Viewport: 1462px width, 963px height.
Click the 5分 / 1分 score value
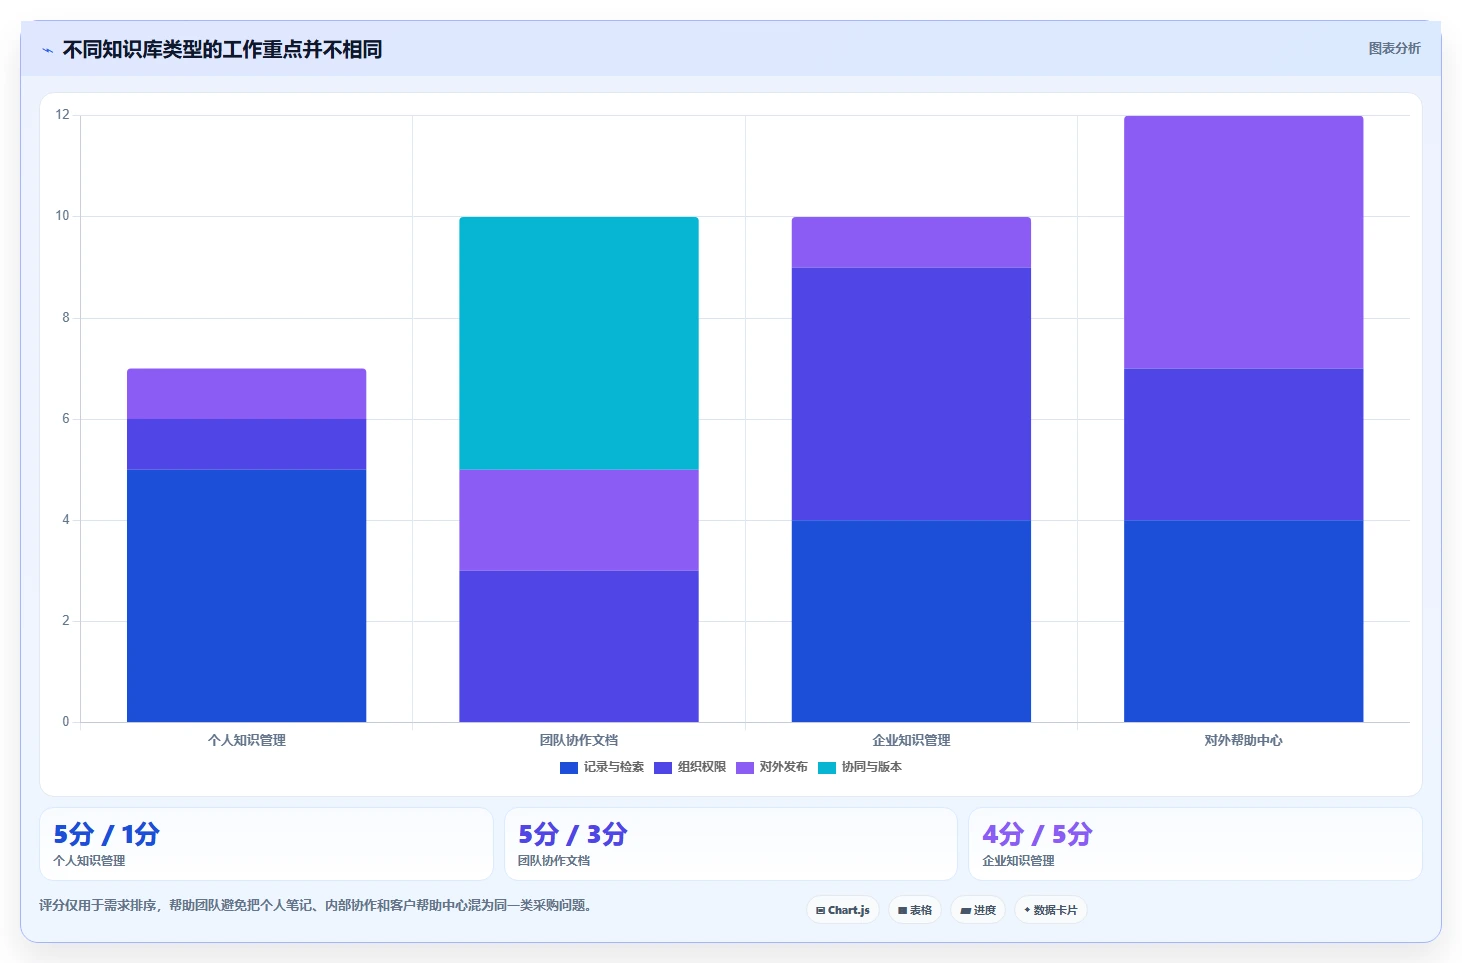106,834
